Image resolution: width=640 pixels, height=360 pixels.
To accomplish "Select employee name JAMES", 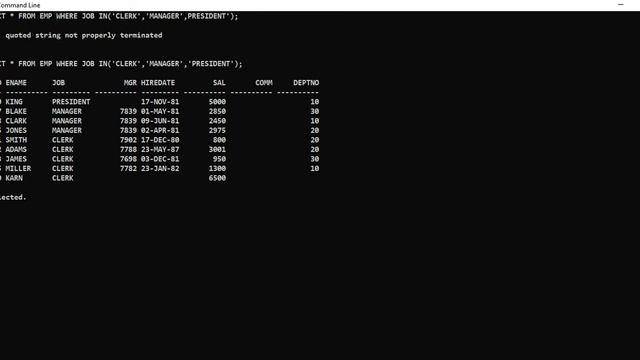I will click(16, 159).
